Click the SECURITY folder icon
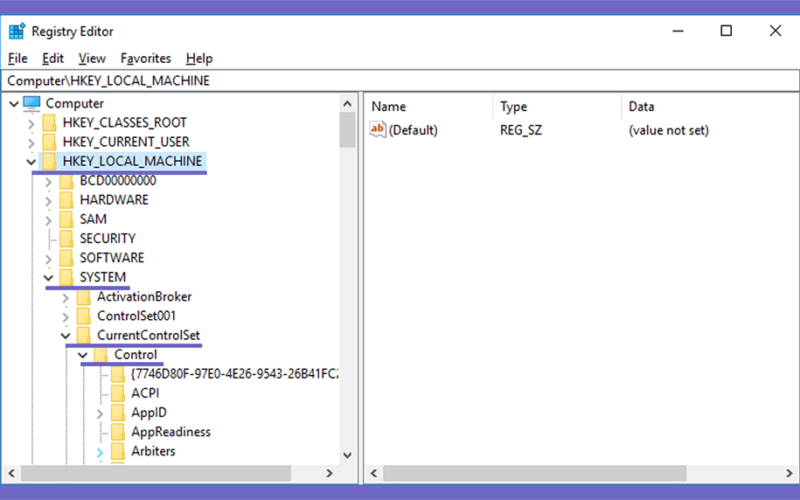This screenshot has height=500, width=800. point(66,239)
